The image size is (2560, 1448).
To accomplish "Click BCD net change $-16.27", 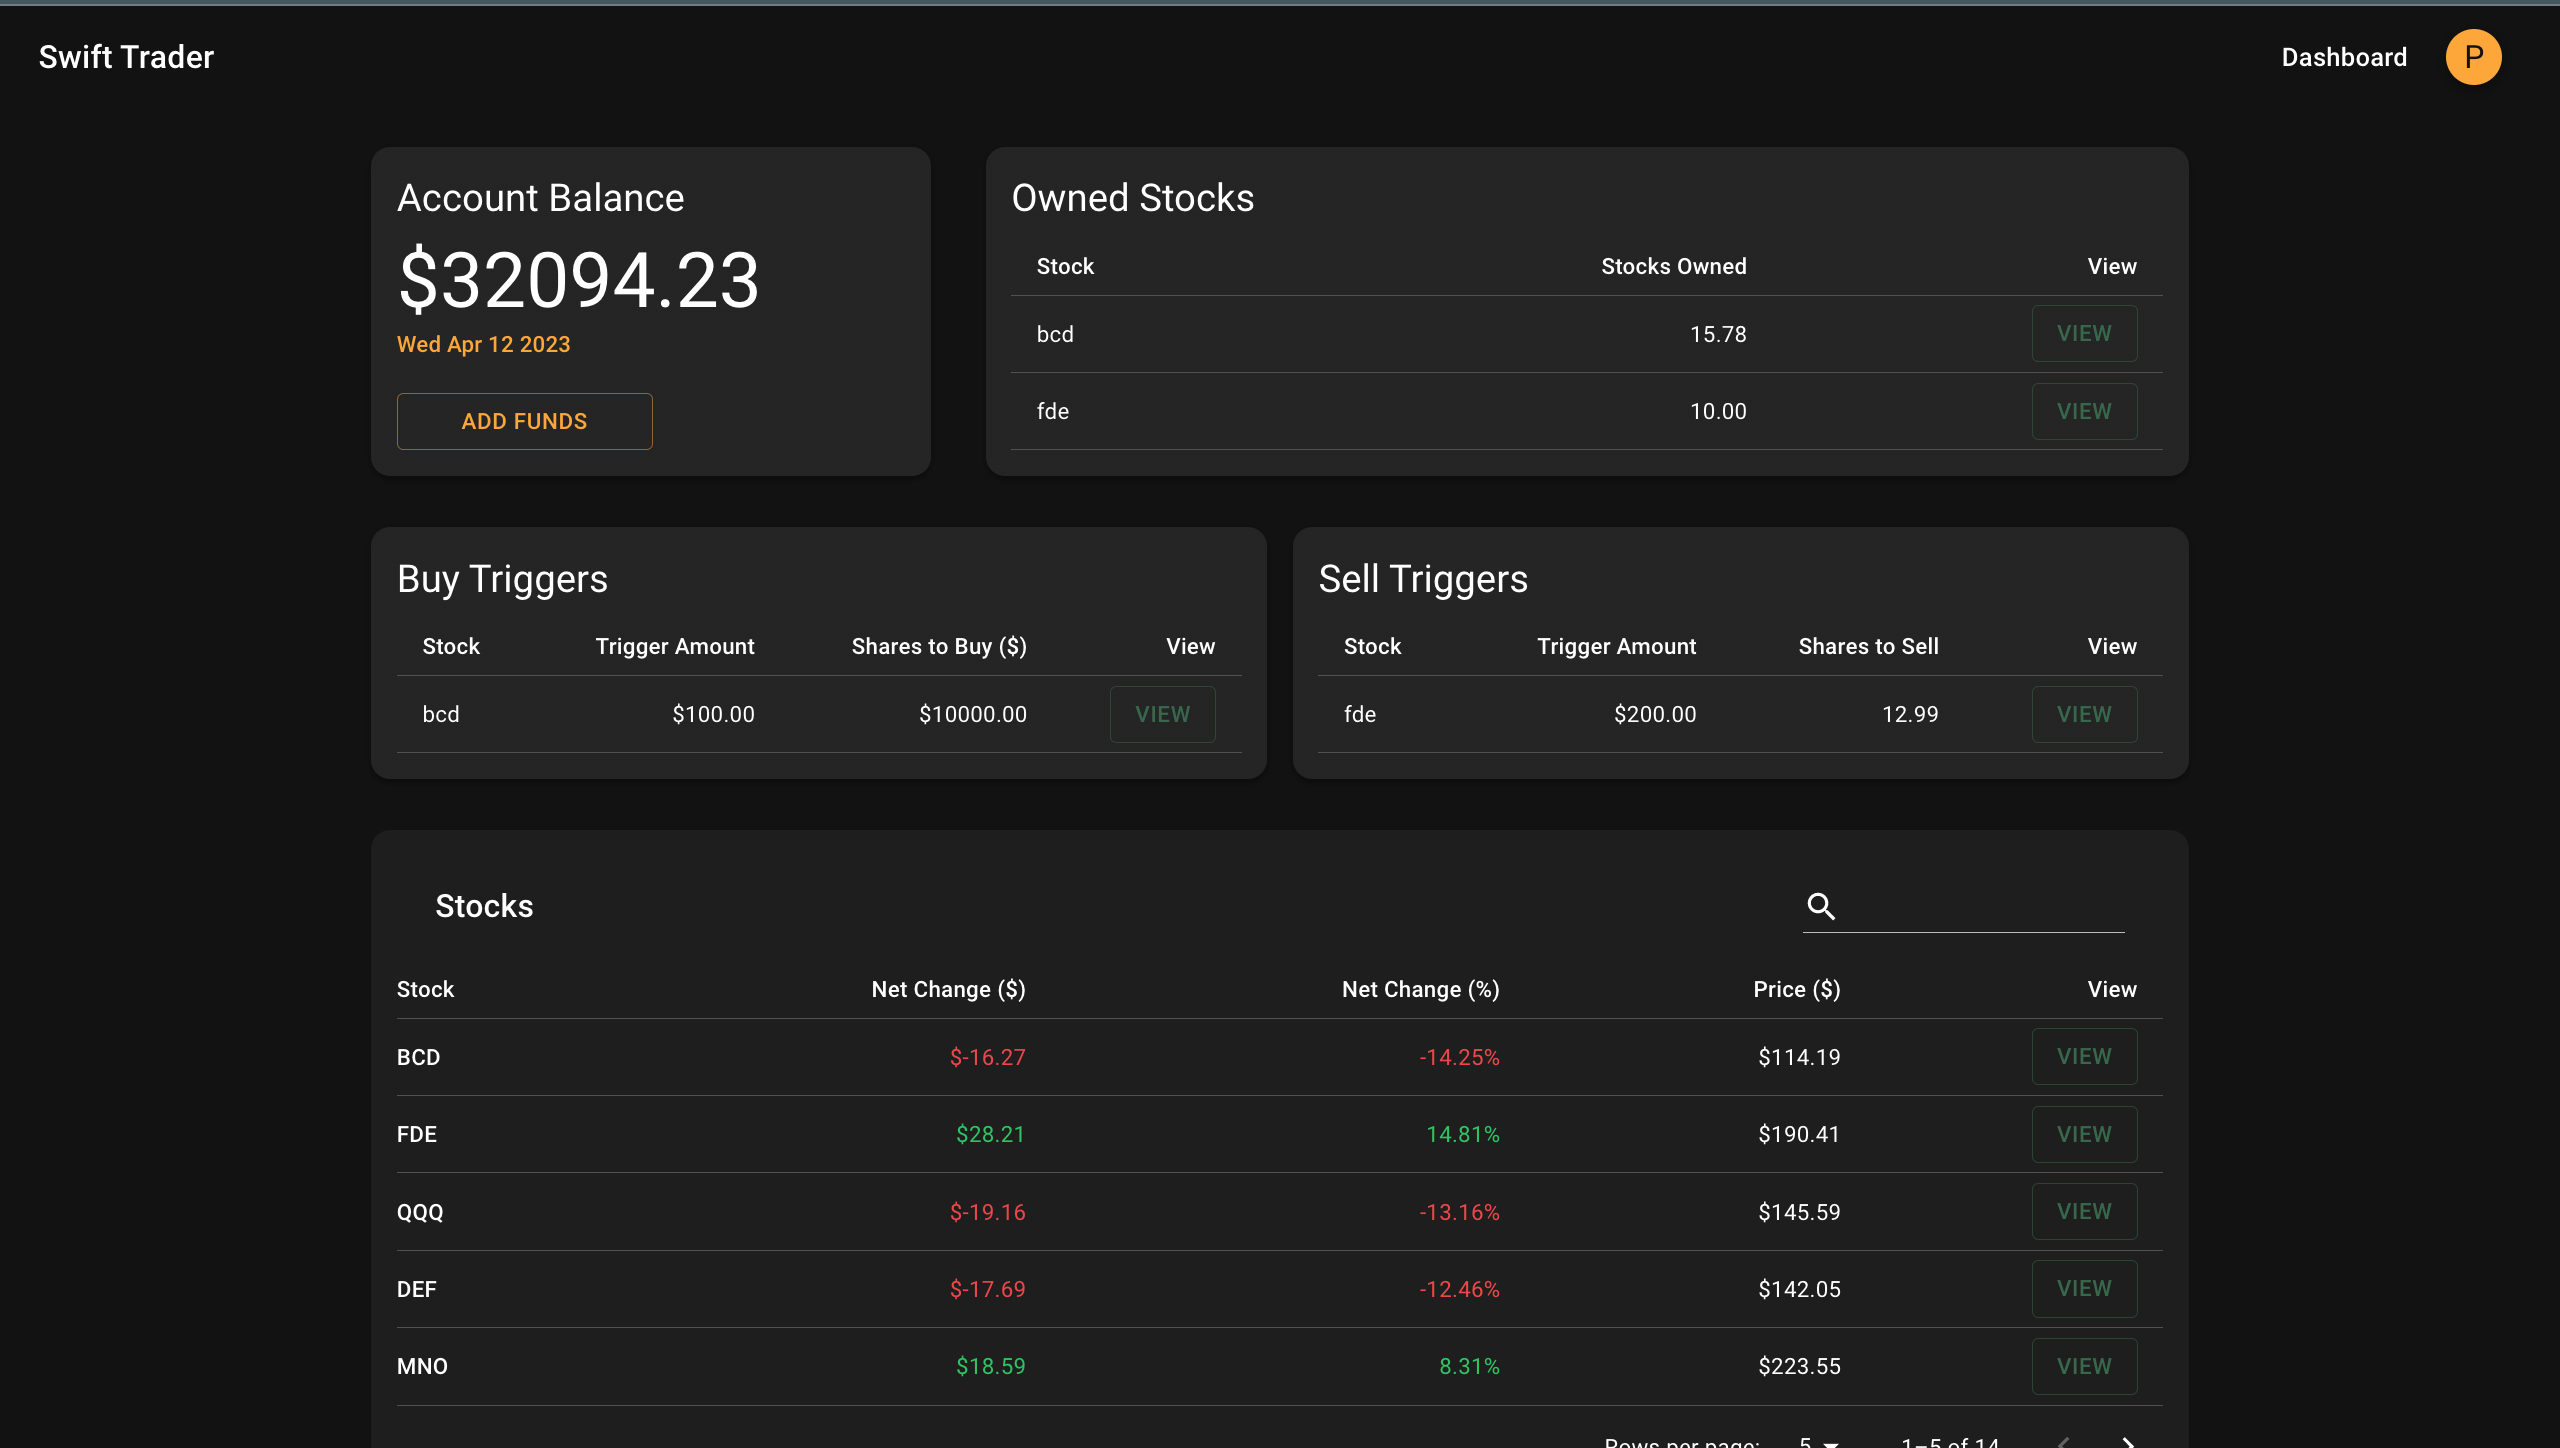I will tap(987, 1057).
